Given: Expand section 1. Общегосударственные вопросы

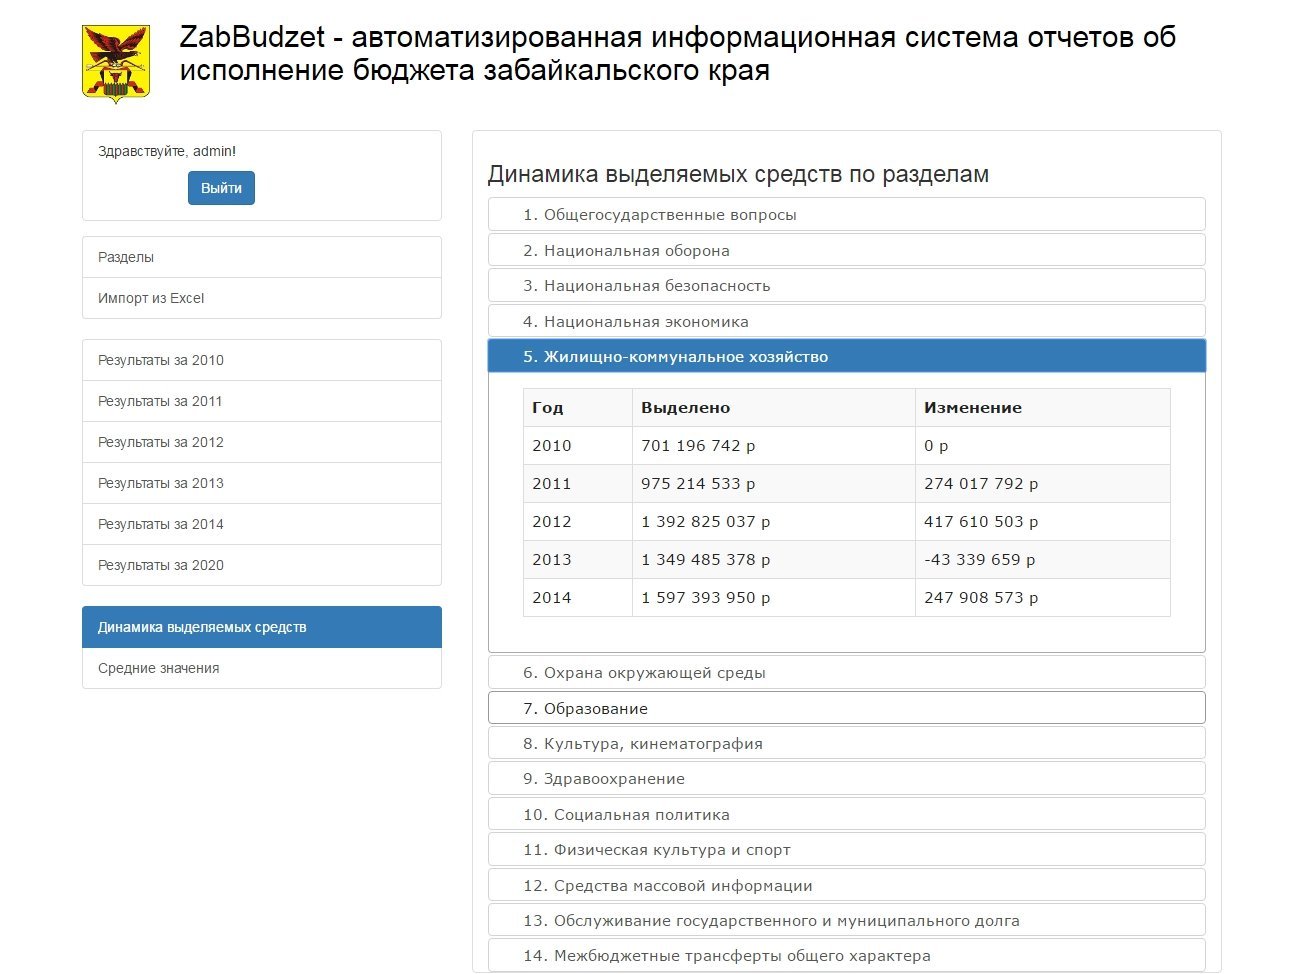Looking at the screenshot, I should [x=846, y=215].
